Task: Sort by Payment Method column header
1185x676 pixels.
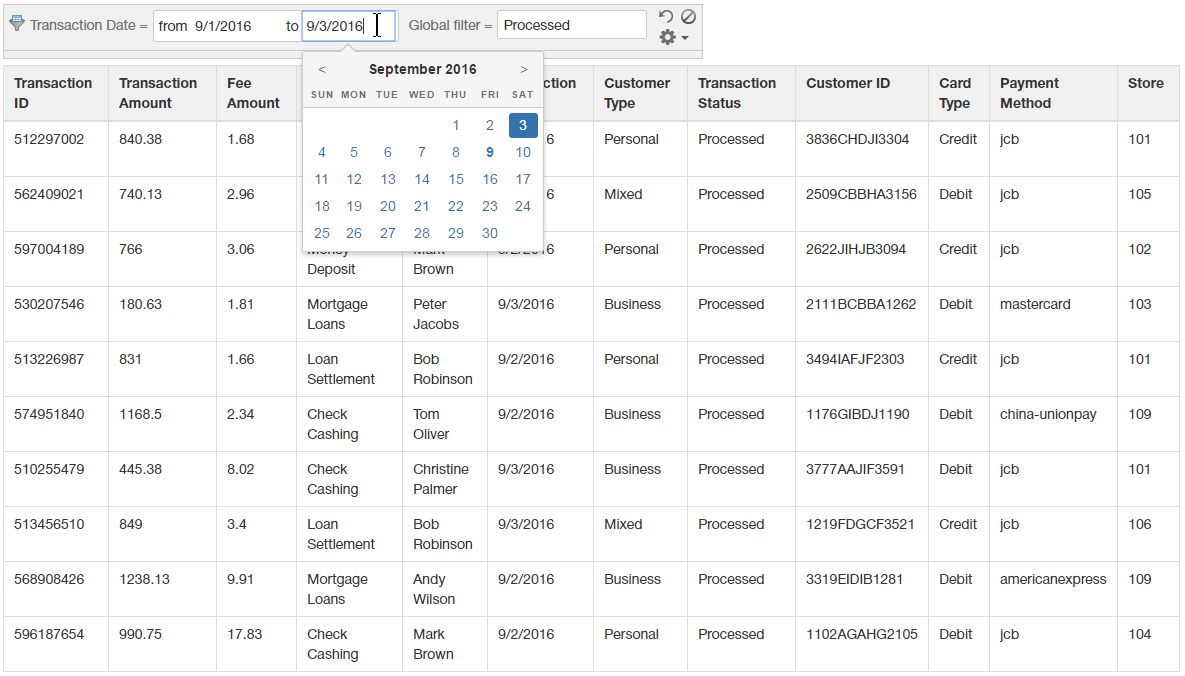Action: point(1029,93)
